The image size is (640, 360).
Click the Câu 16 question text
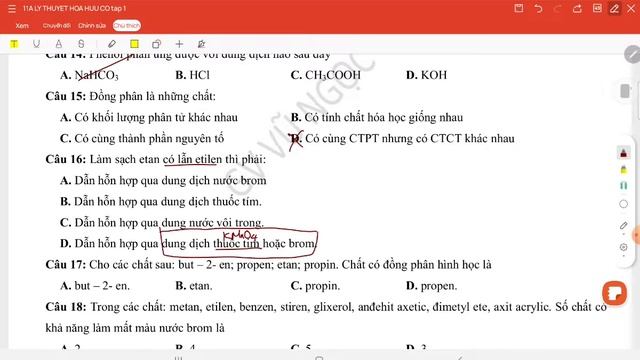[x=156, y=159]
